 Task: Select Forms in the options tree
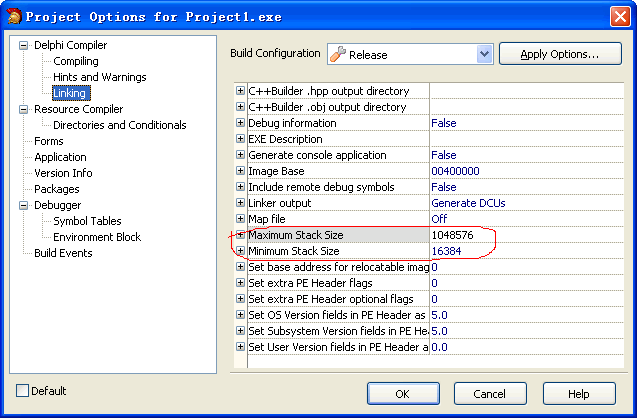49,141
